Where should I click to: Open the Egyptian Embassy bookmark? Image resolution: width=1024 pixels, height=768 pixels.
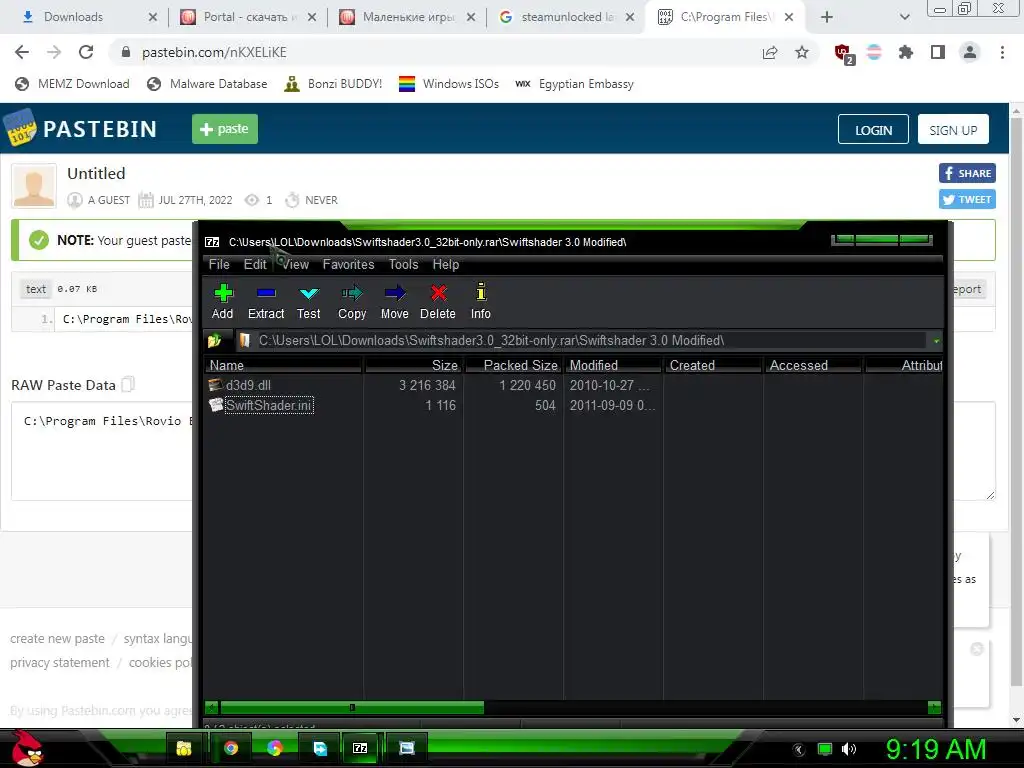(575, 84)
